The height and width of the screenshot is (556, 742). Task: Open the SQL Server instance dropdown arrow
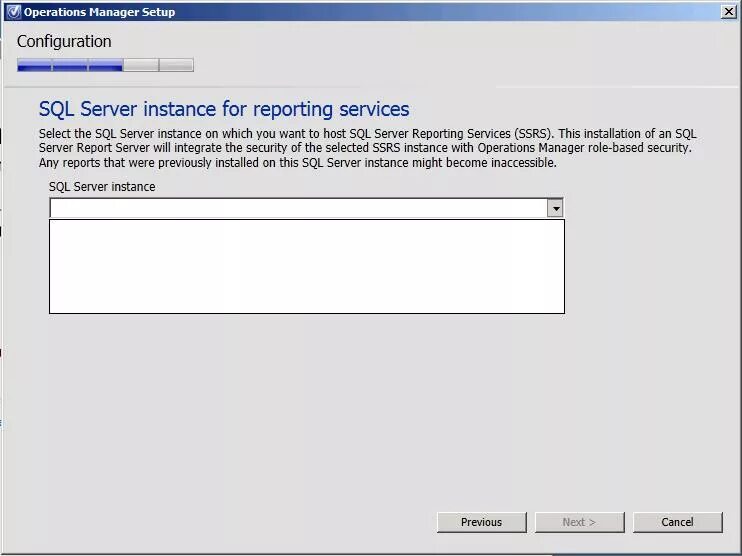(x=555, y=208)
